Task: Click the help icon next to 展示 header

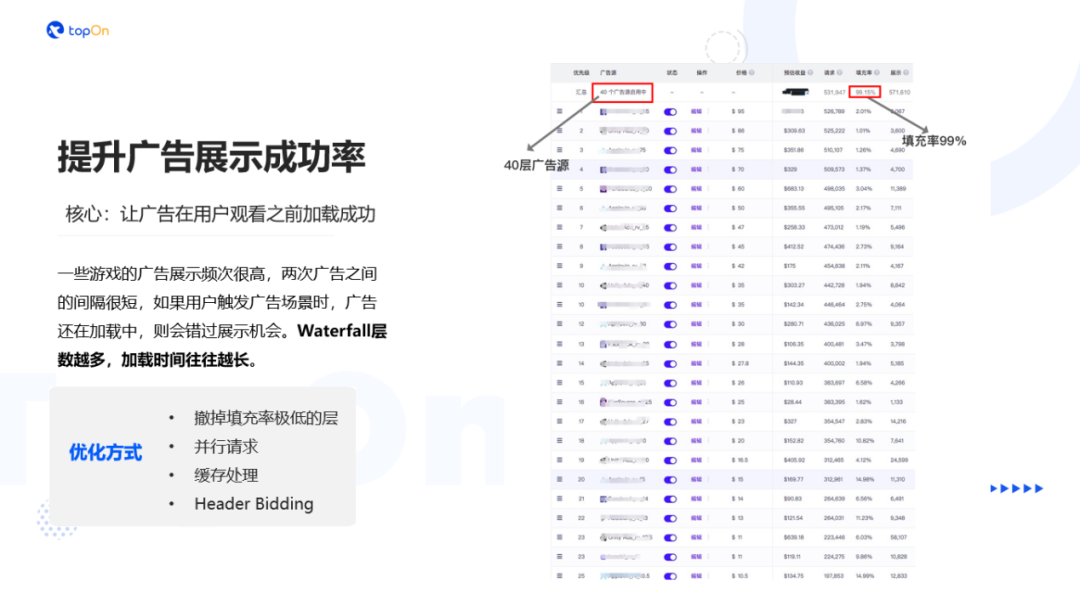Action: point(906,72)
